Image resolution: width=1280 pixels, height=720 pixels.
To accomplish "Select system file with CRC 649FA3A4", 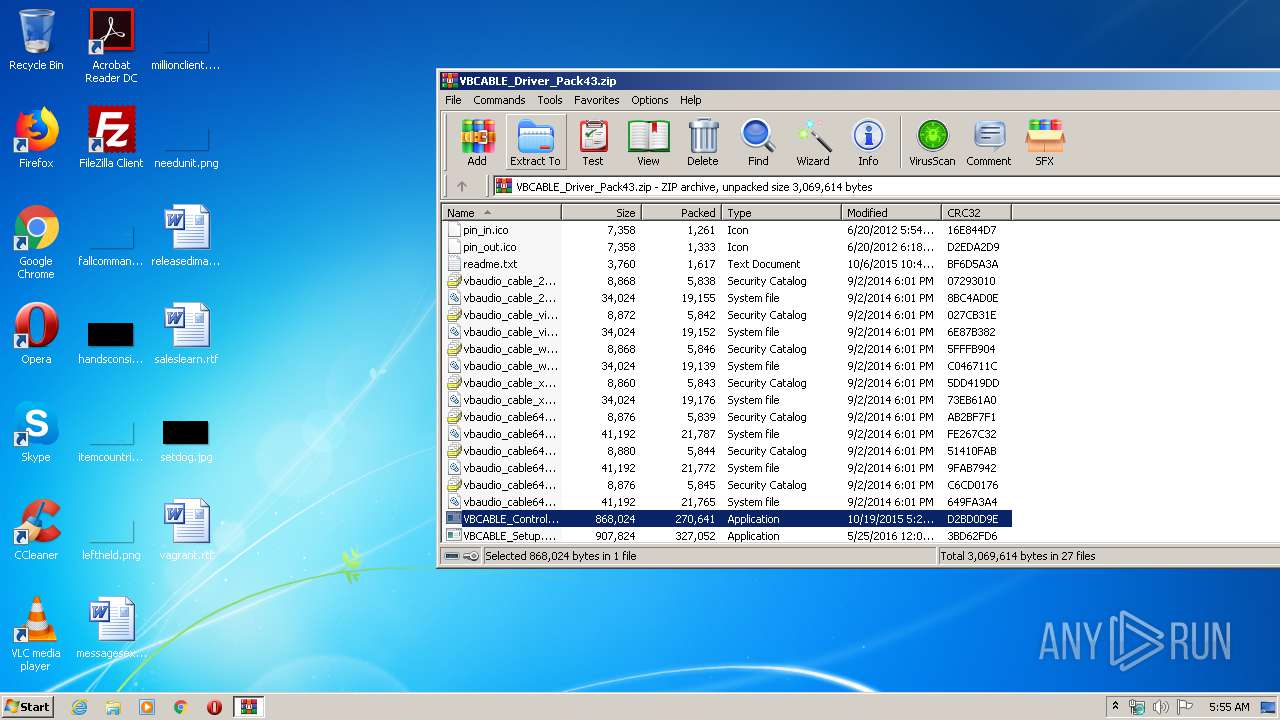I will [727, 502].
